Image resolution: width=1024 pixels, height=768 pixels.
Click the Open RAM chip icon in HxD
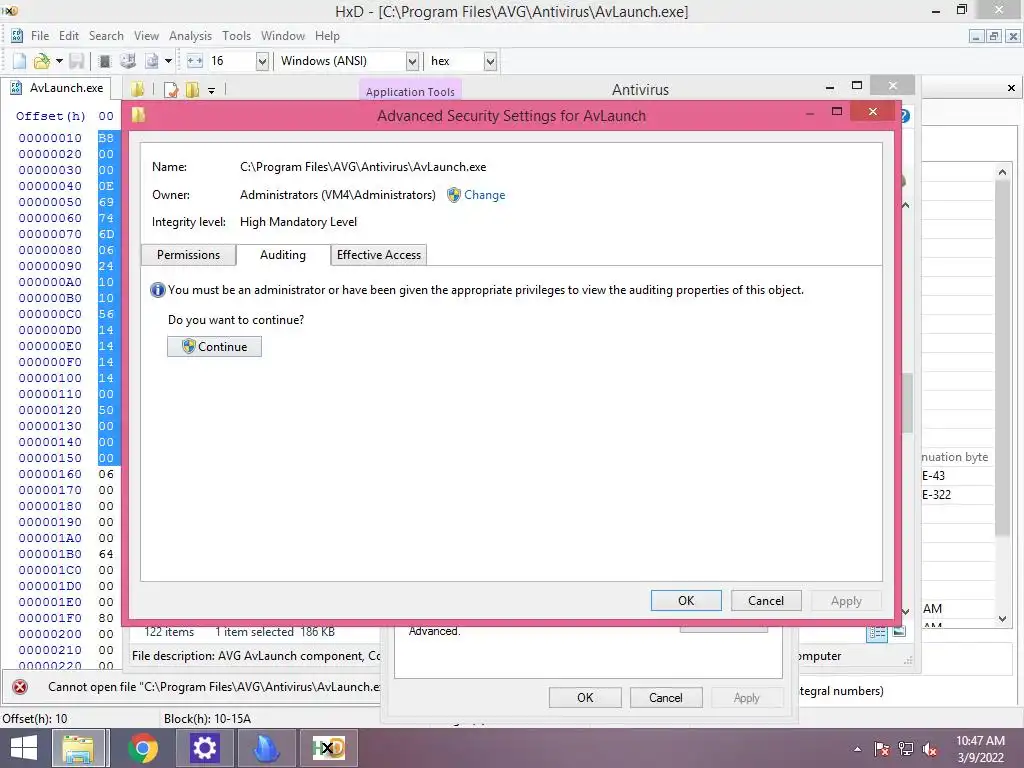104,61
